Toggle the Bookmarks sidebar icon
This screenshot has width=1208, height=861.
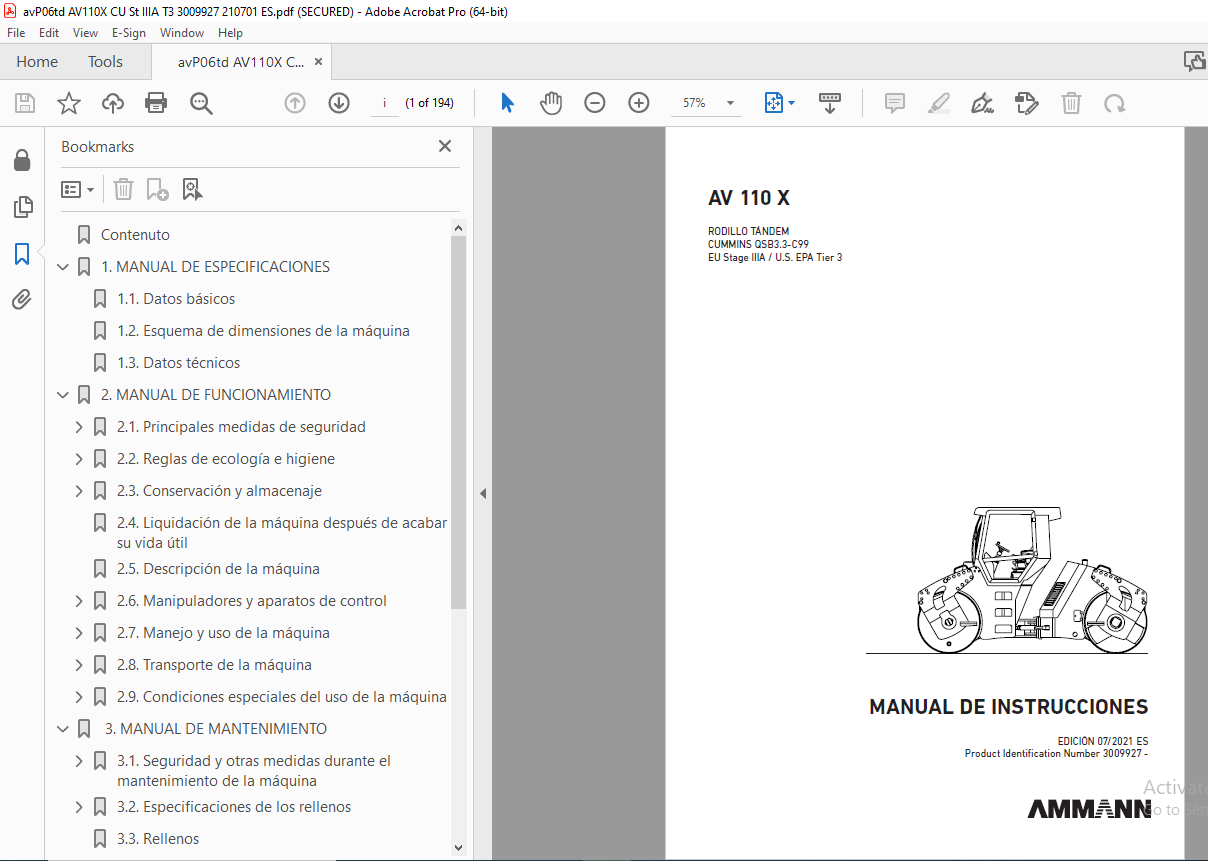tap(22, 254)
